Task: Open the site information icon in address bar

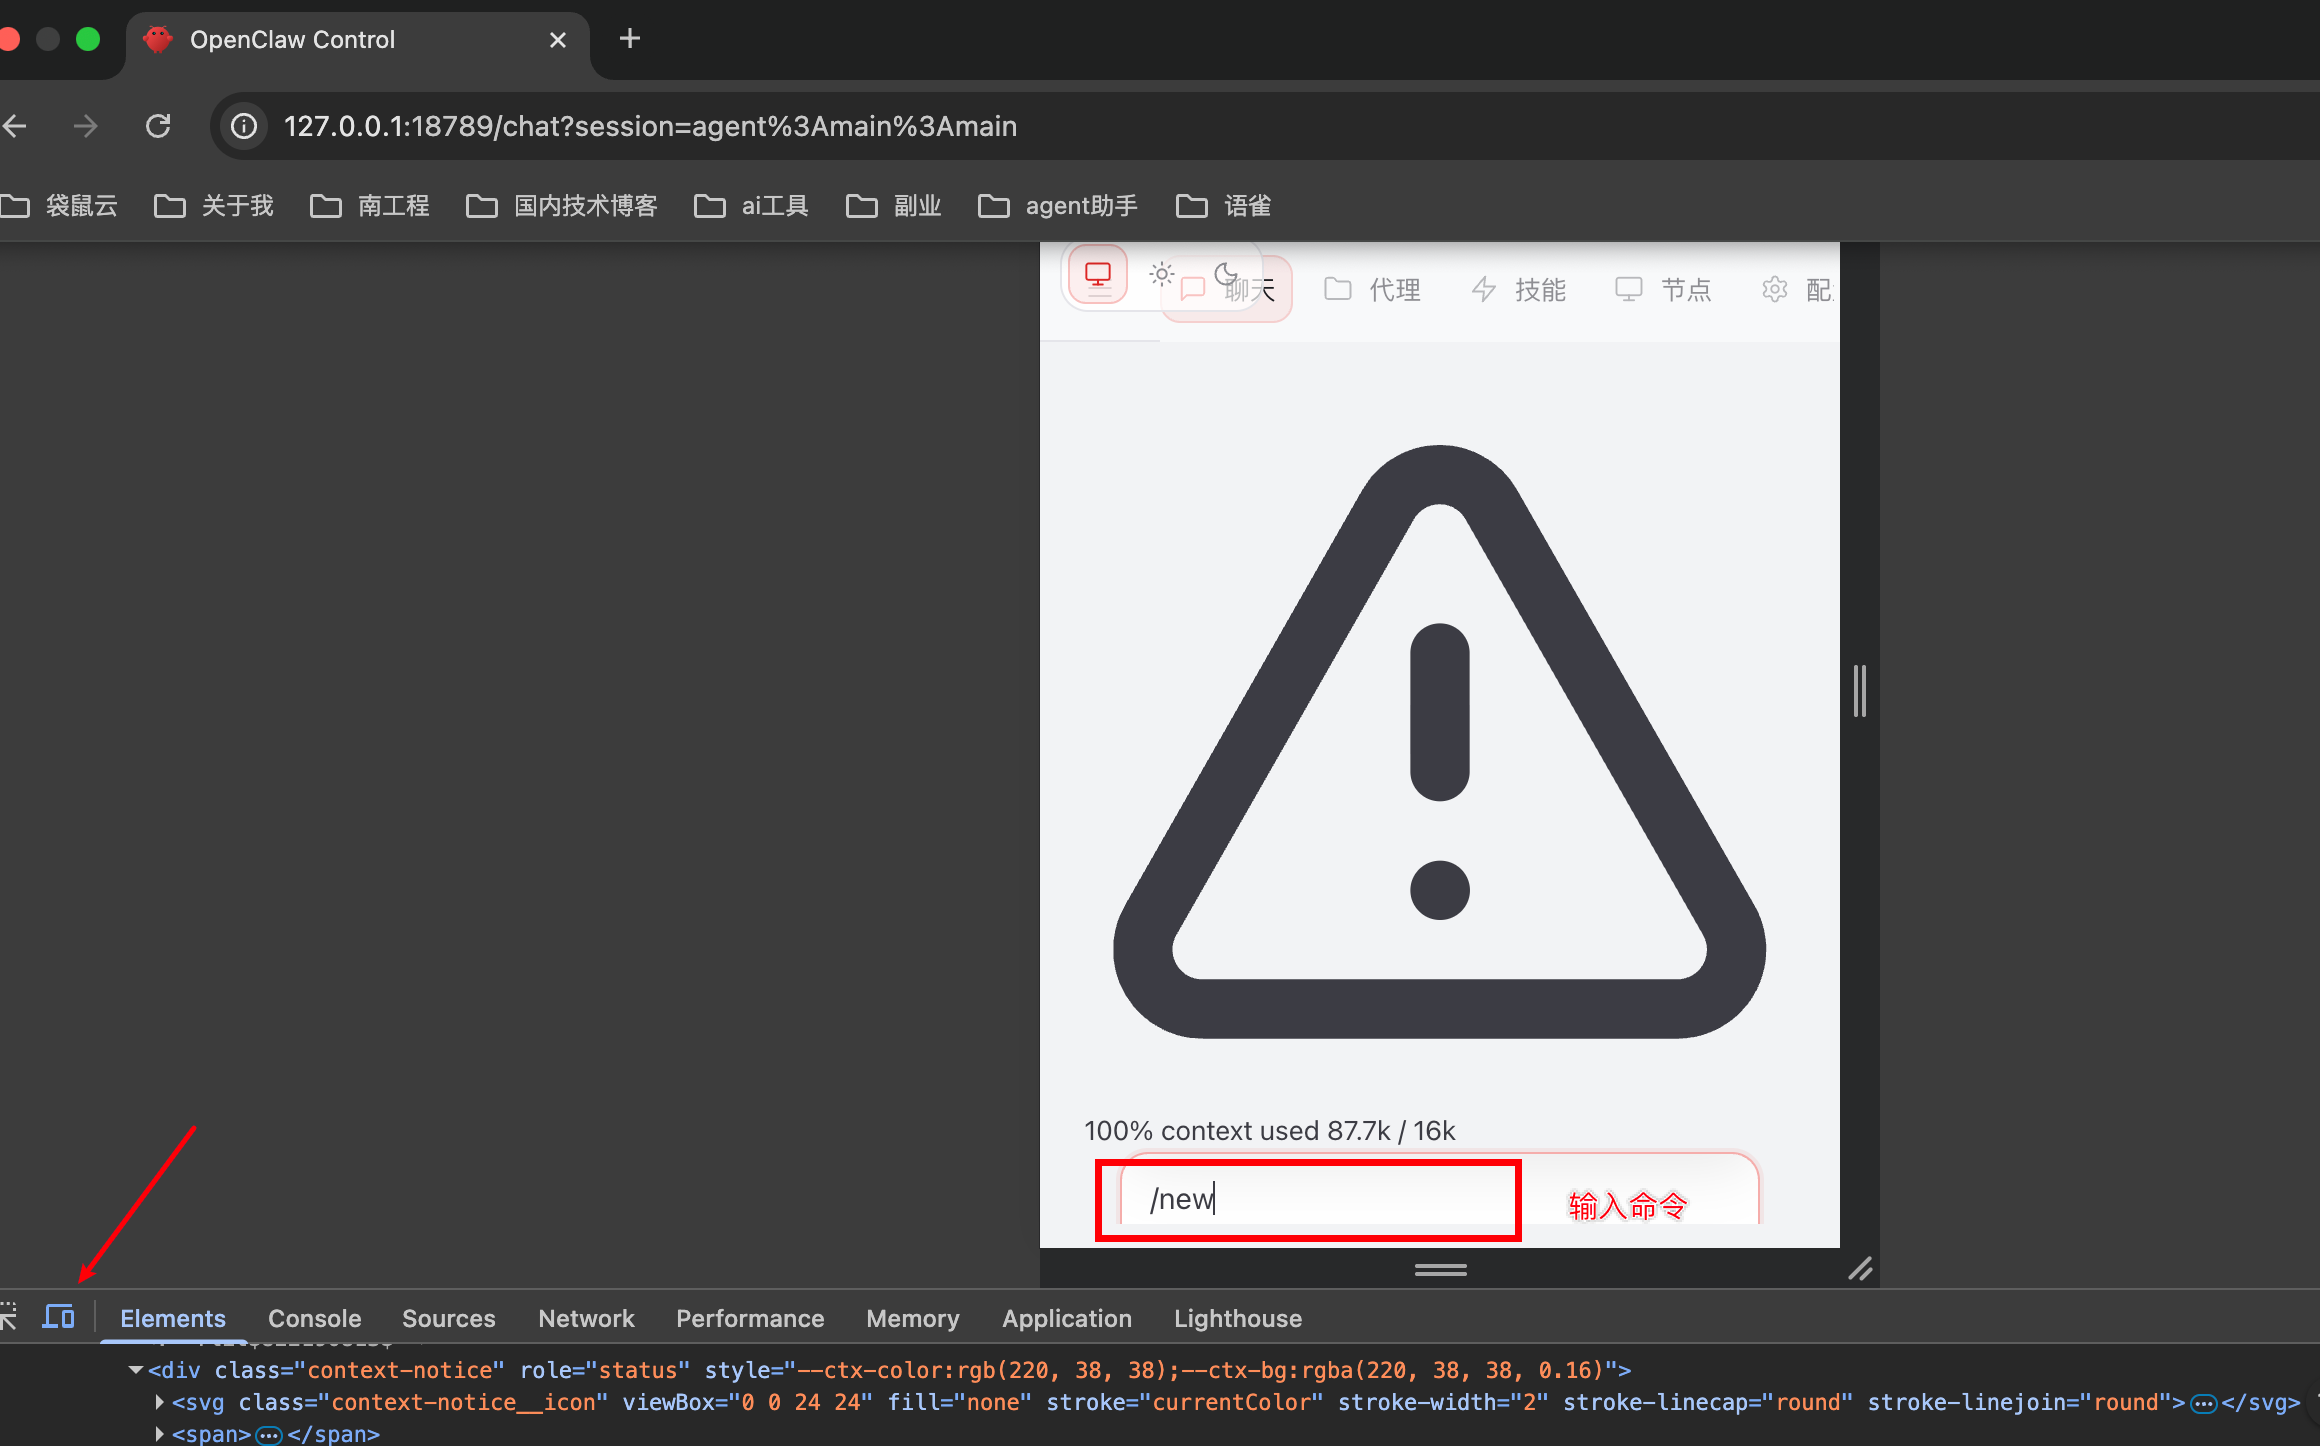Action: tap(244, 126)
